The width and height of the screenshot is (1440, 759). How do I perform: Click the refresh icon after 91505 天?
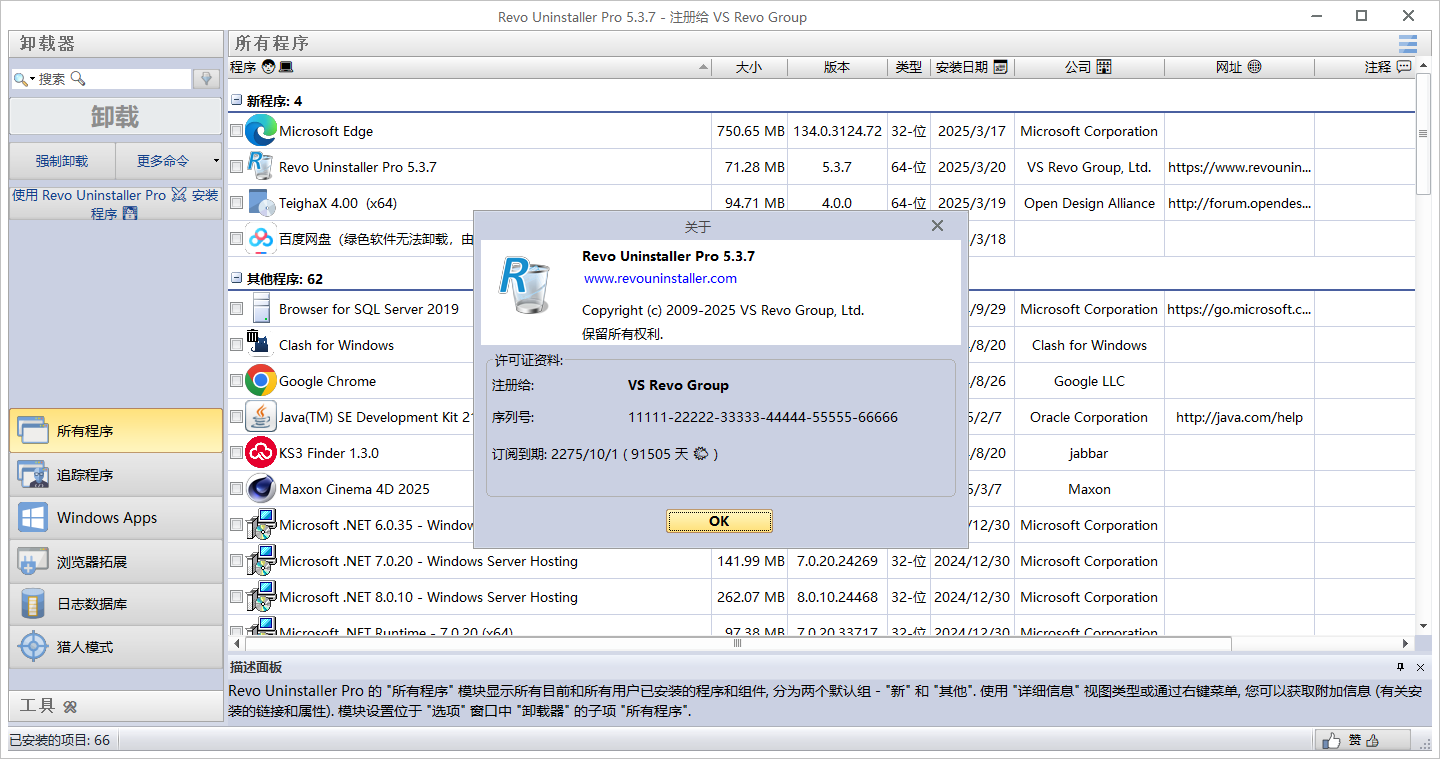pyautogui.click(x=701, y=453)
